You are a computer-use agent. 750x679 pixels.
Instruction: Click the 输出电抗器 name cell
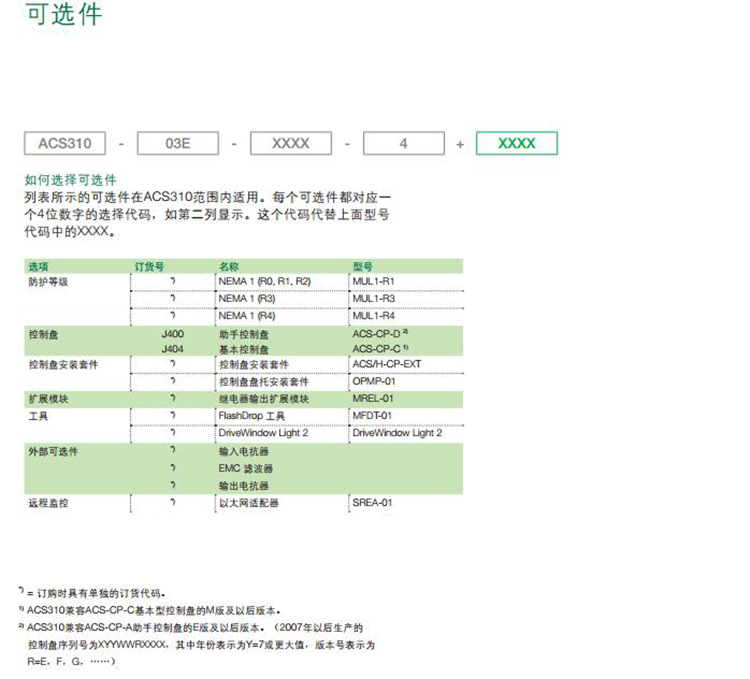coord(244,486)
